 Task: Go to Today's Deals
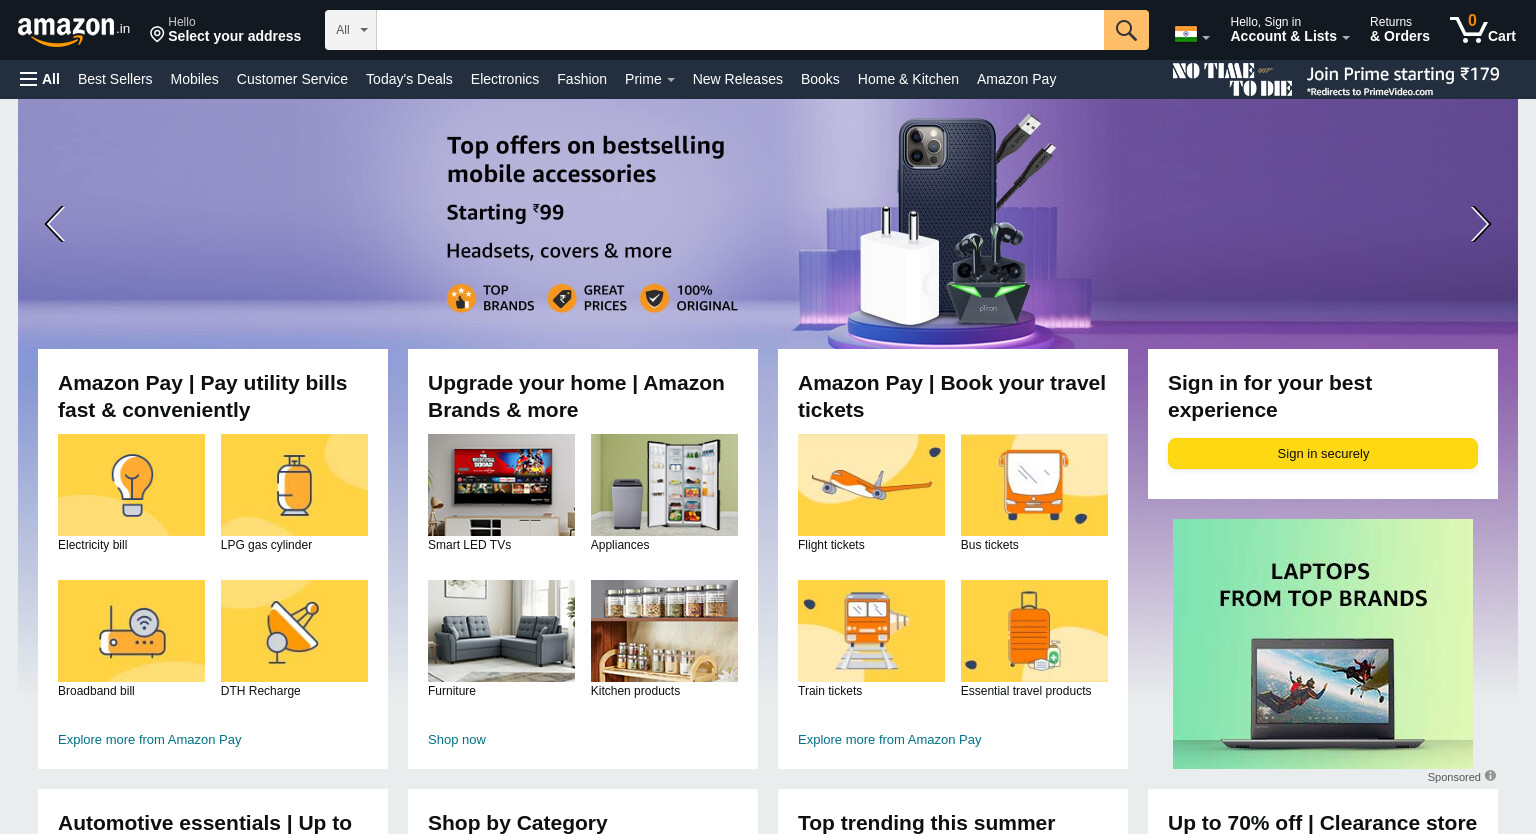coord(409,79)
